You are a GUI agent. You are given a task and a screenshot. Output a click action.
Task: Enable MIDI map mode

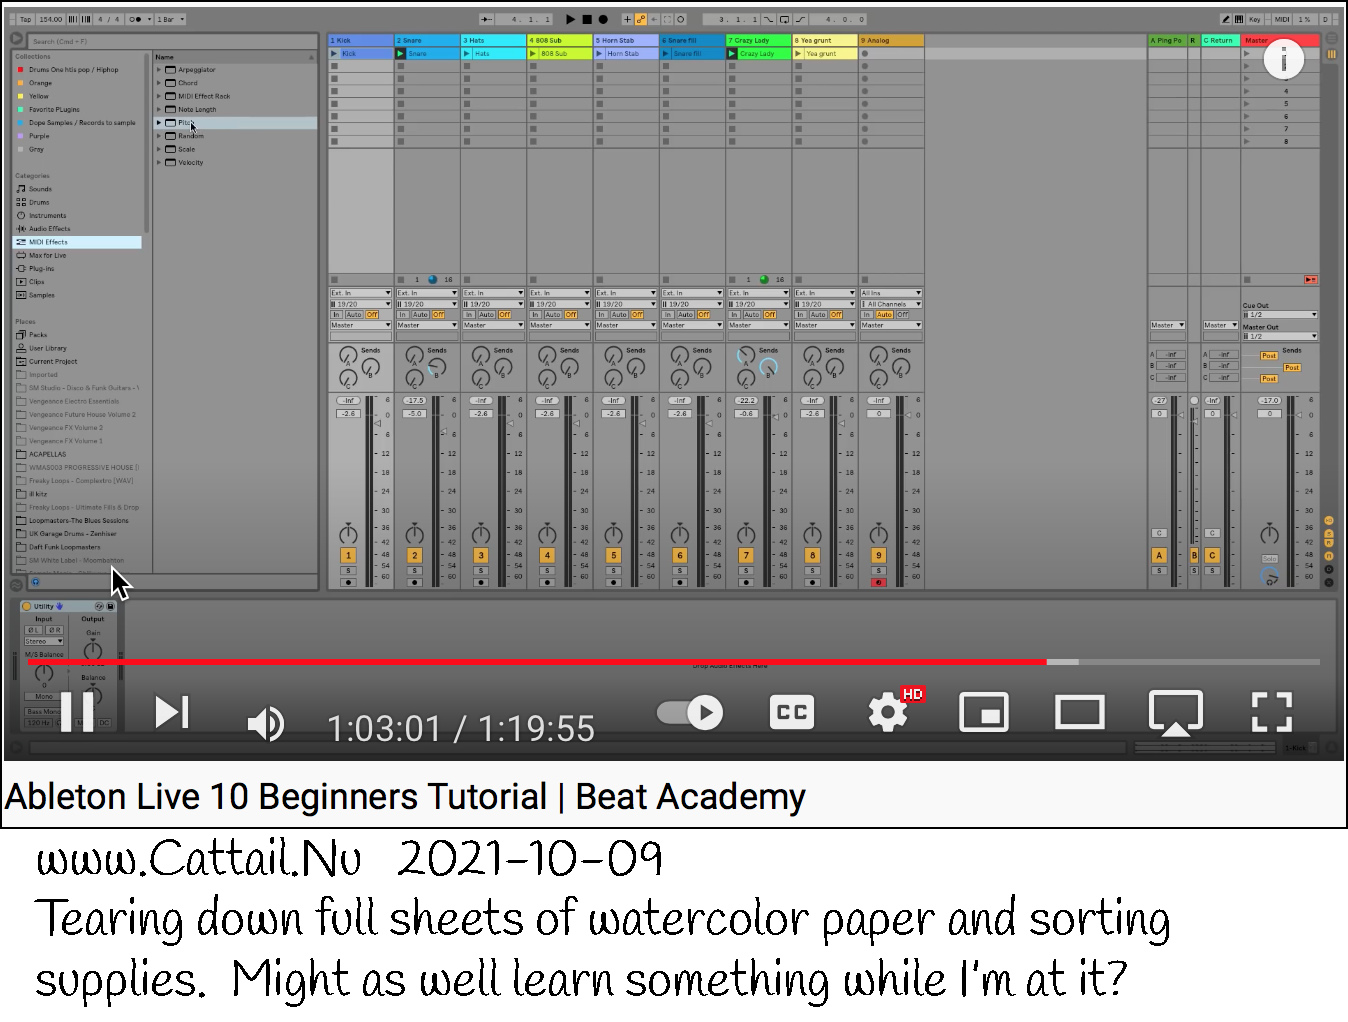pos(1281,19)
